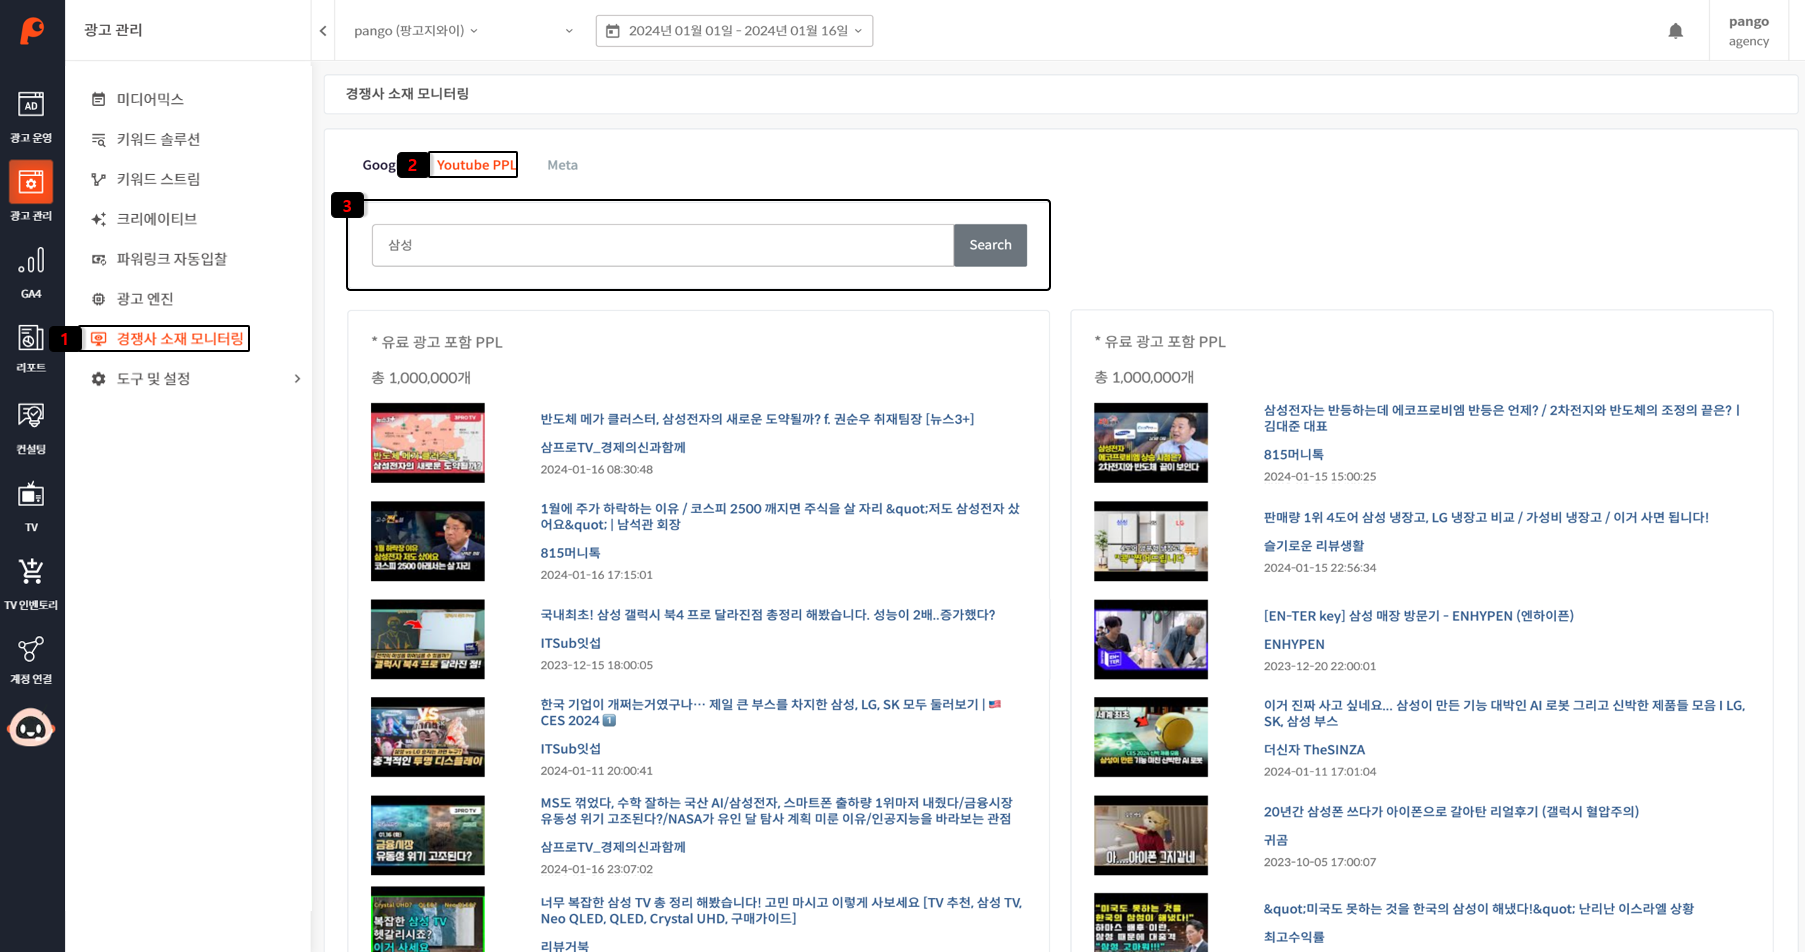Switch to the Google tab
The width and height of the screenshot is (1805, 952).
(379, 165)
